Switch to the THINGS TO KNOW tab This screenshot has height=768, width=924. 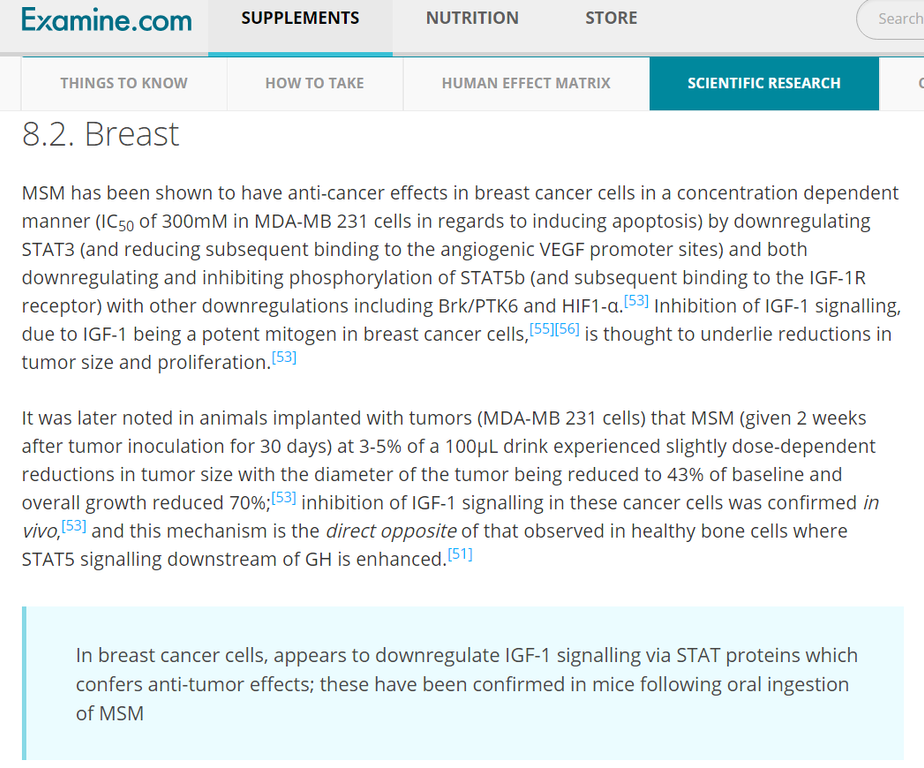(x=124, y=83)
